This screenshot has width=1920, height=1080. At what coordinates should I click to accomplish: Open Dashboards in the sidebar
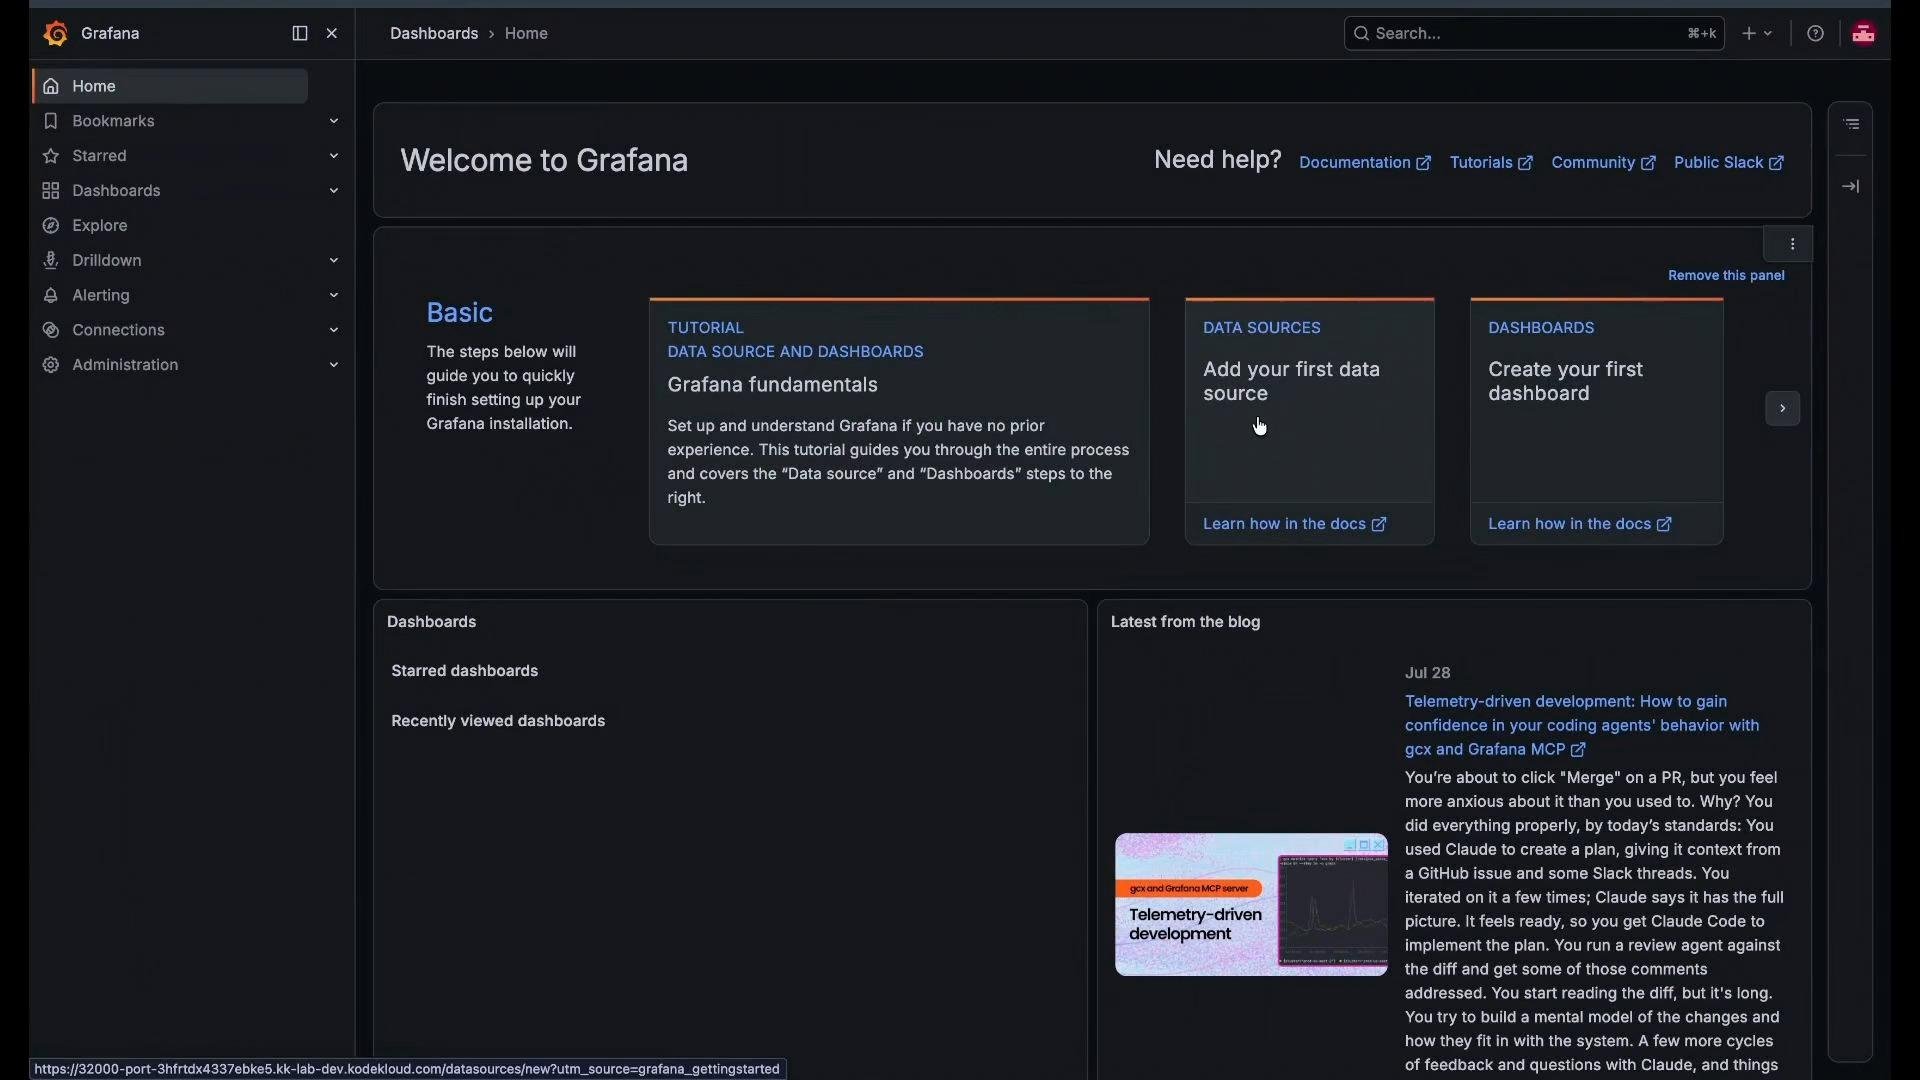click(116, 192)
